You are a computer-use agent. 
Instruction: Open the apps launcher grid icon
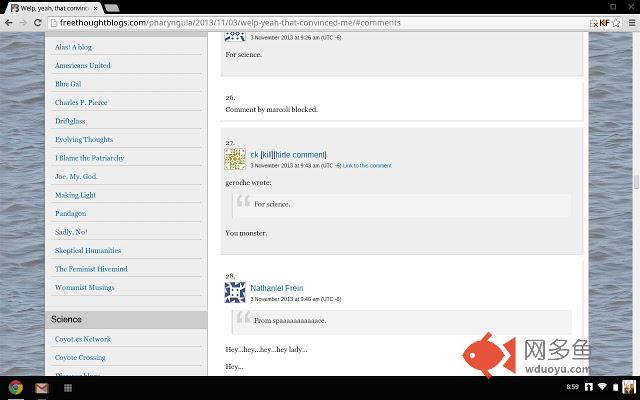[x=68, y=387]
